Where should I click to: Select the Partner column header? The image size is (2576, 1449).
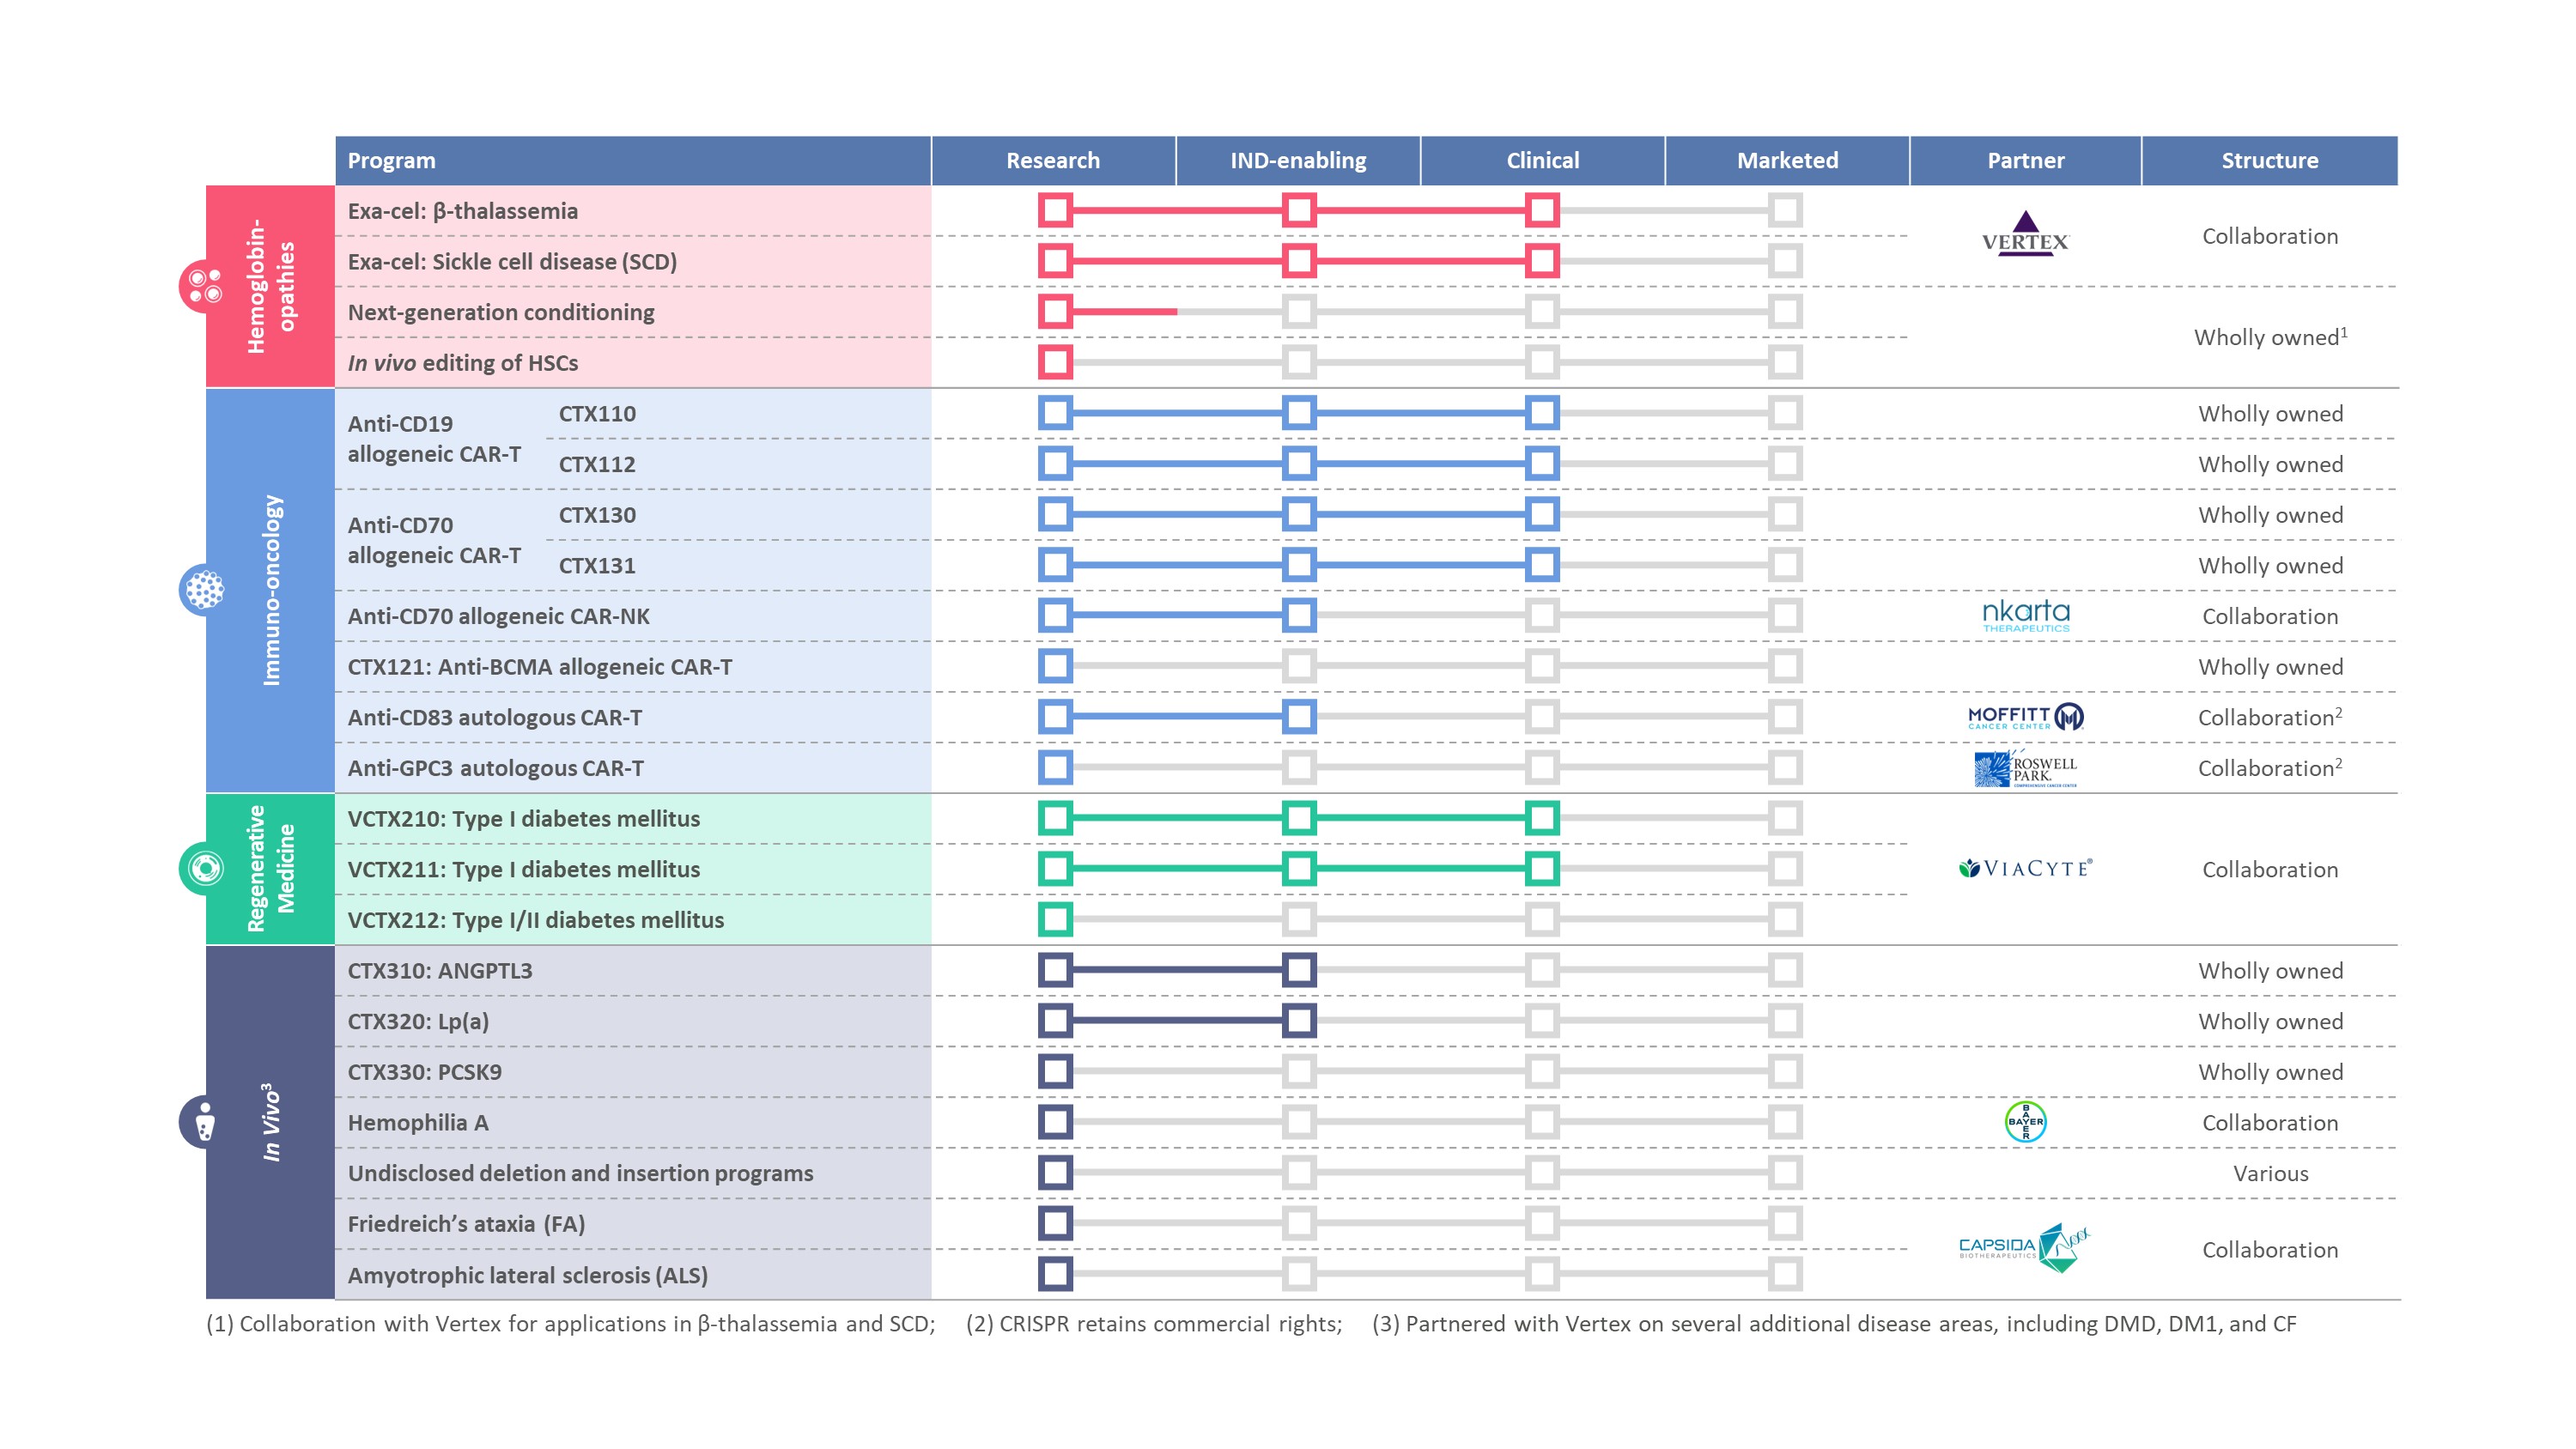point(2026,161)
